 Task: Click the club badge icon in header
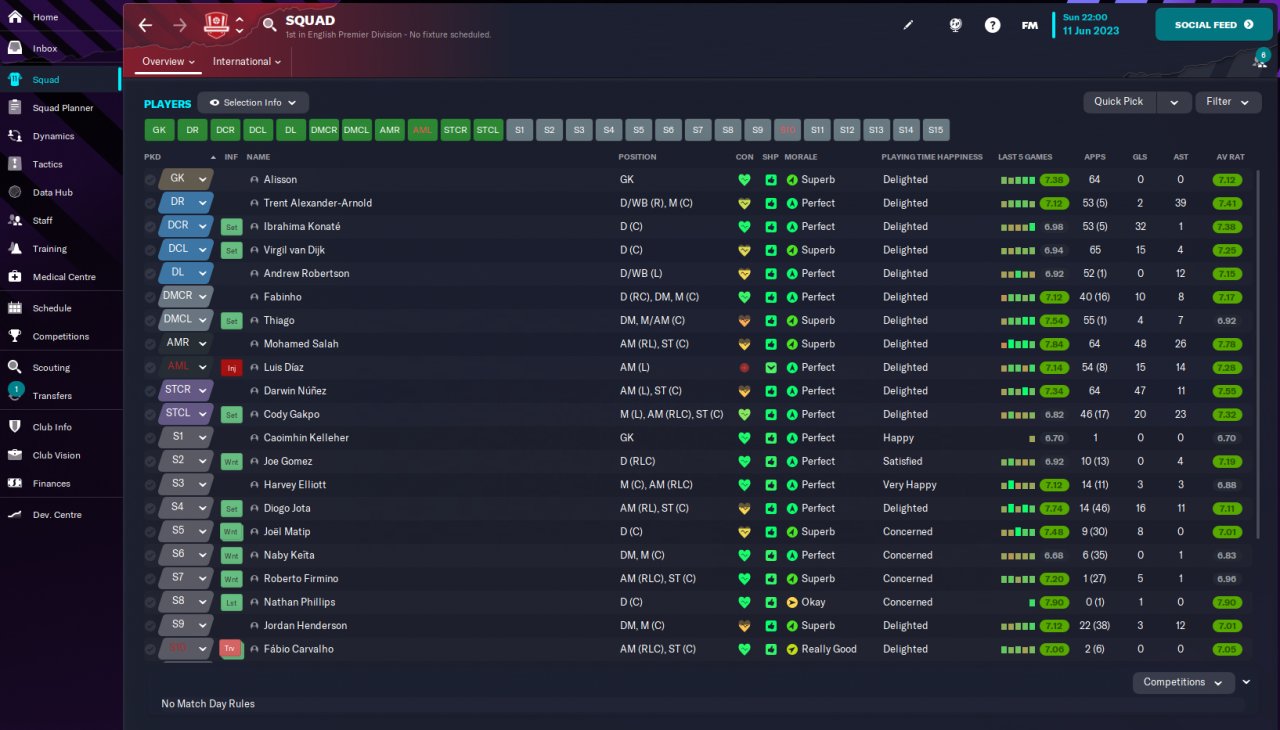click(x=216, y=25)
